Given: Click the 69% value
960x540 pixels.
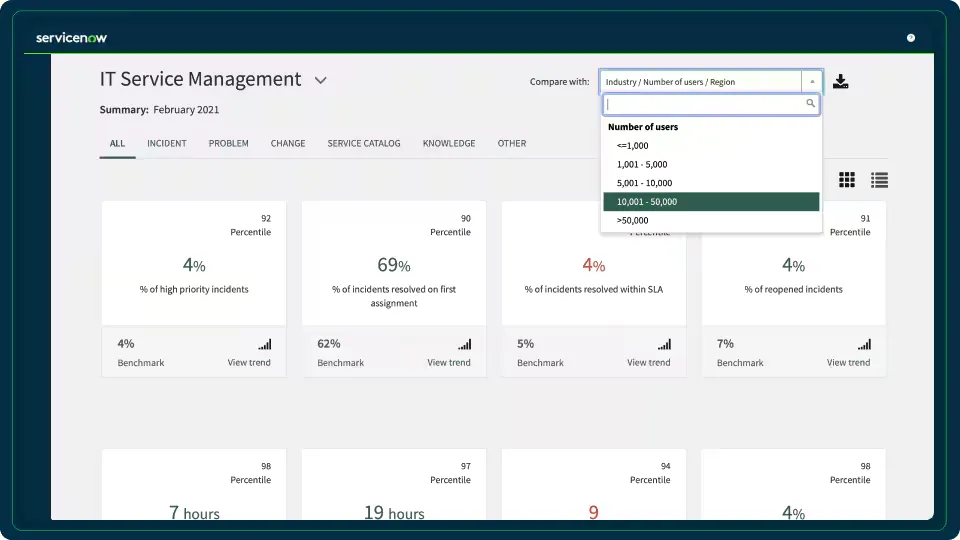Looking at the screenshot, I should pyautogui.click(x=394, y=265).
